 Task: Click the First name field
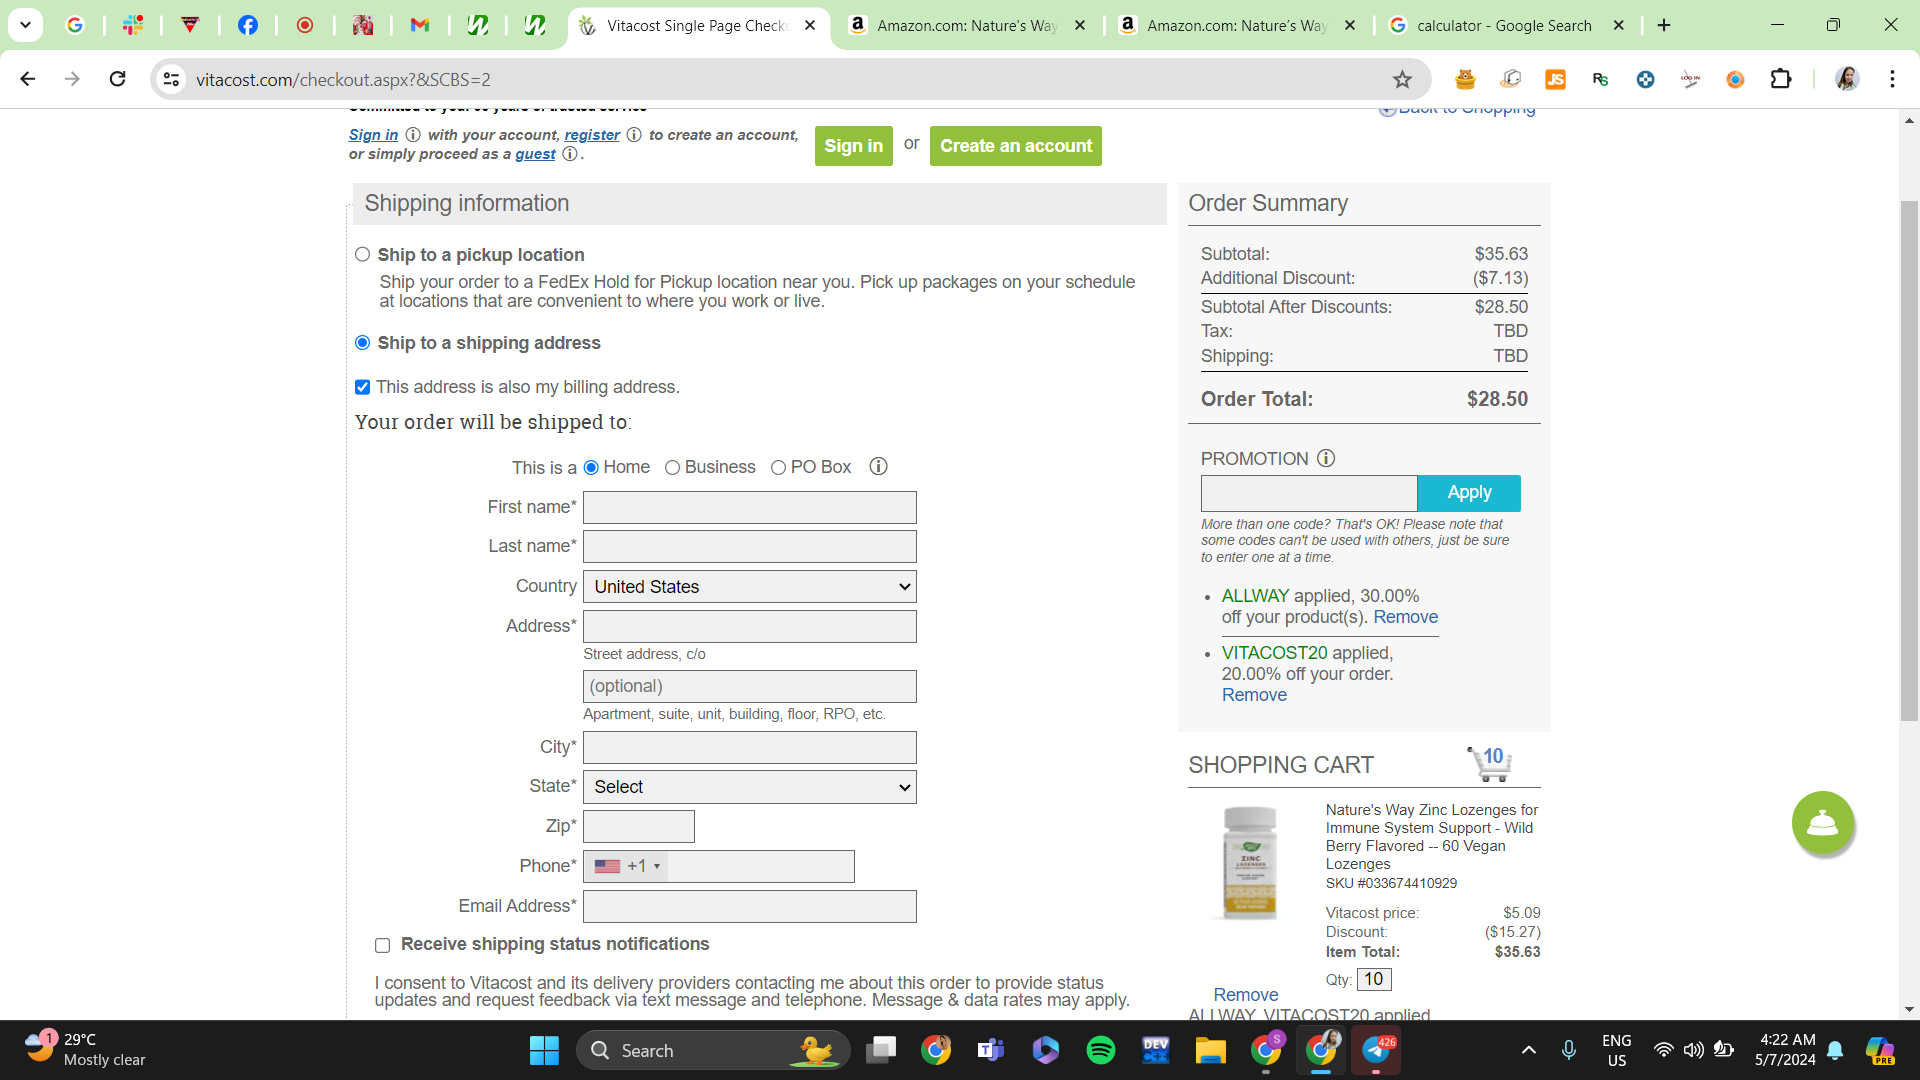tap(749, 507)
